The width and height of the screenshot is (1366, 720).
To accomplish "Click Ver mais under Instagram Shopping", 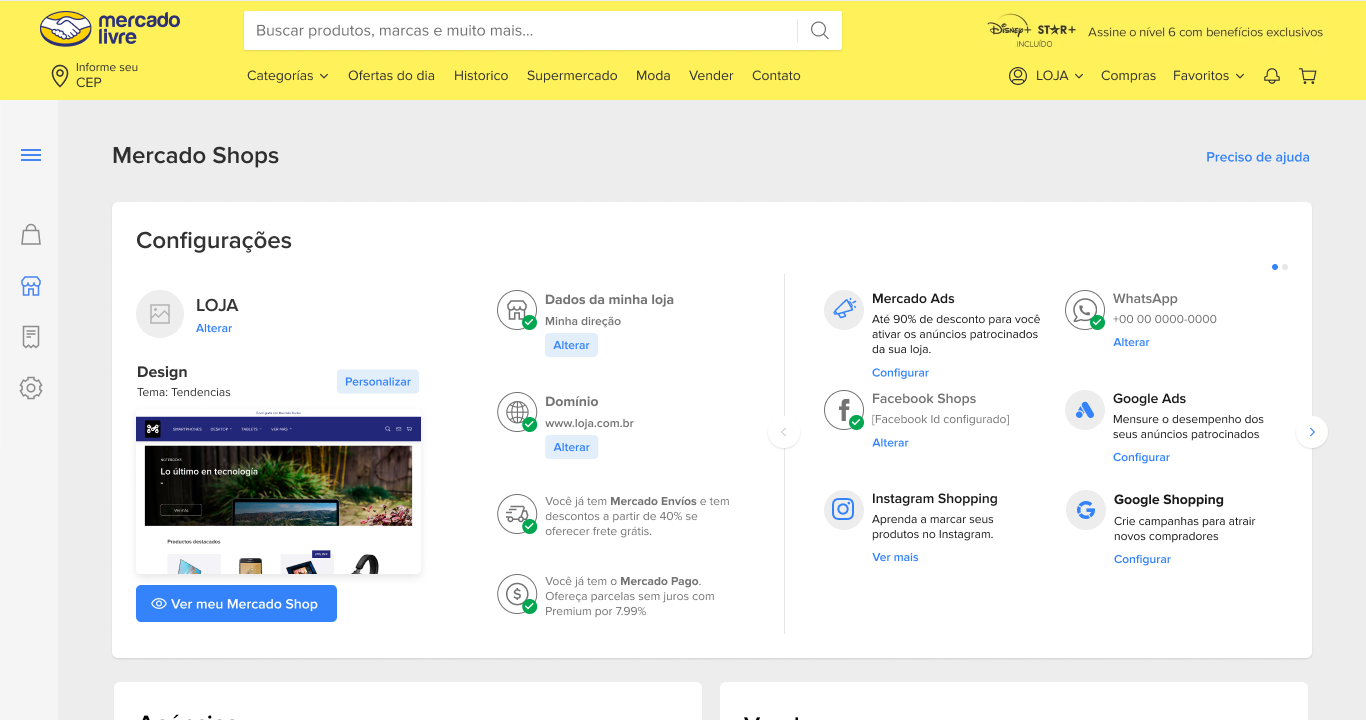I will coord(895,557).
